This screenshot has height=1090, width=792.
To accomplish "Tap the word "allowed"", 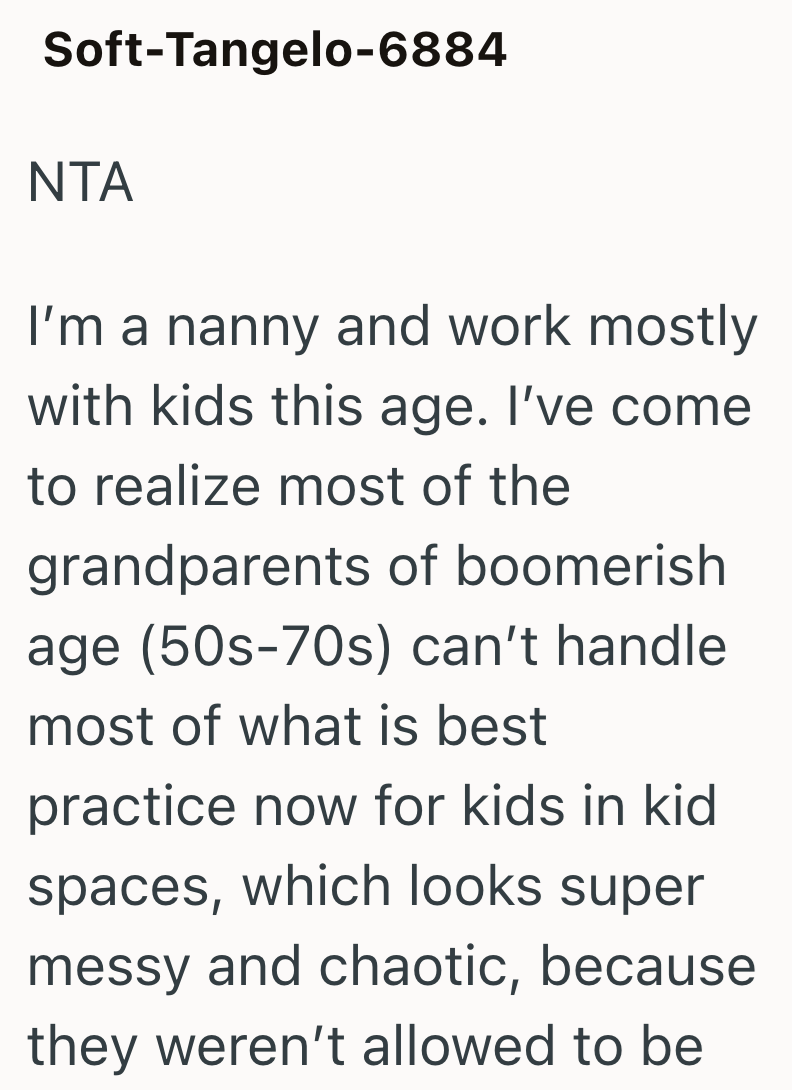I will (x=470, y=1045).
